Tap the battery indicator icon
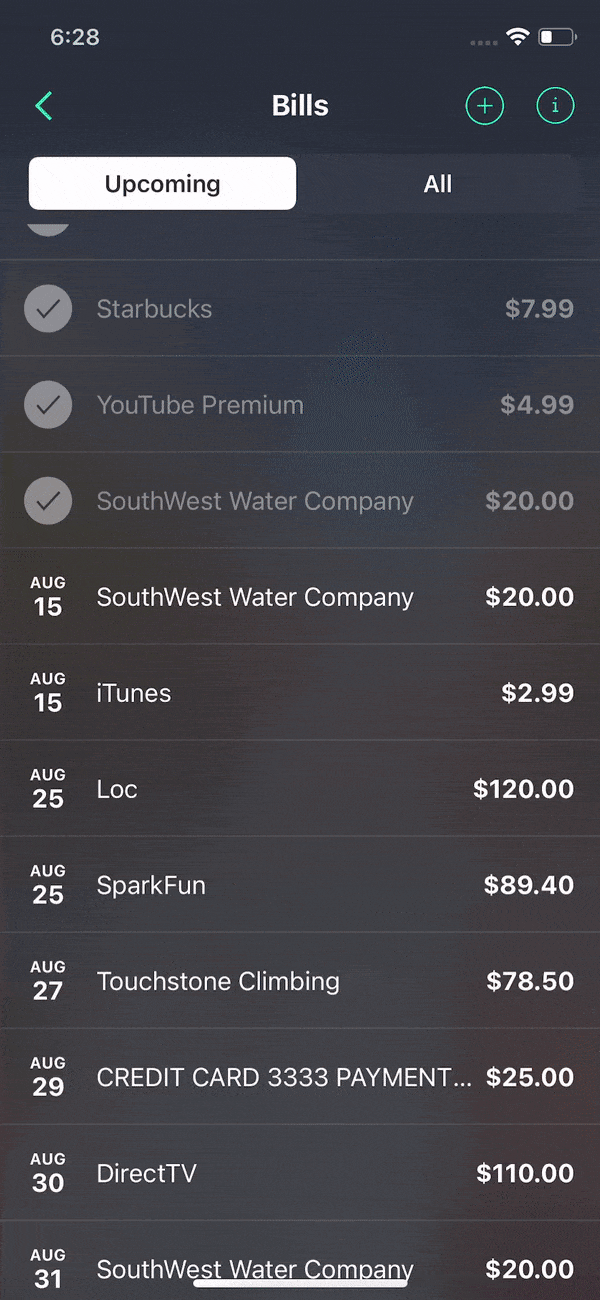This screenshot has height=1300, width=600. [x=557, y=37]
